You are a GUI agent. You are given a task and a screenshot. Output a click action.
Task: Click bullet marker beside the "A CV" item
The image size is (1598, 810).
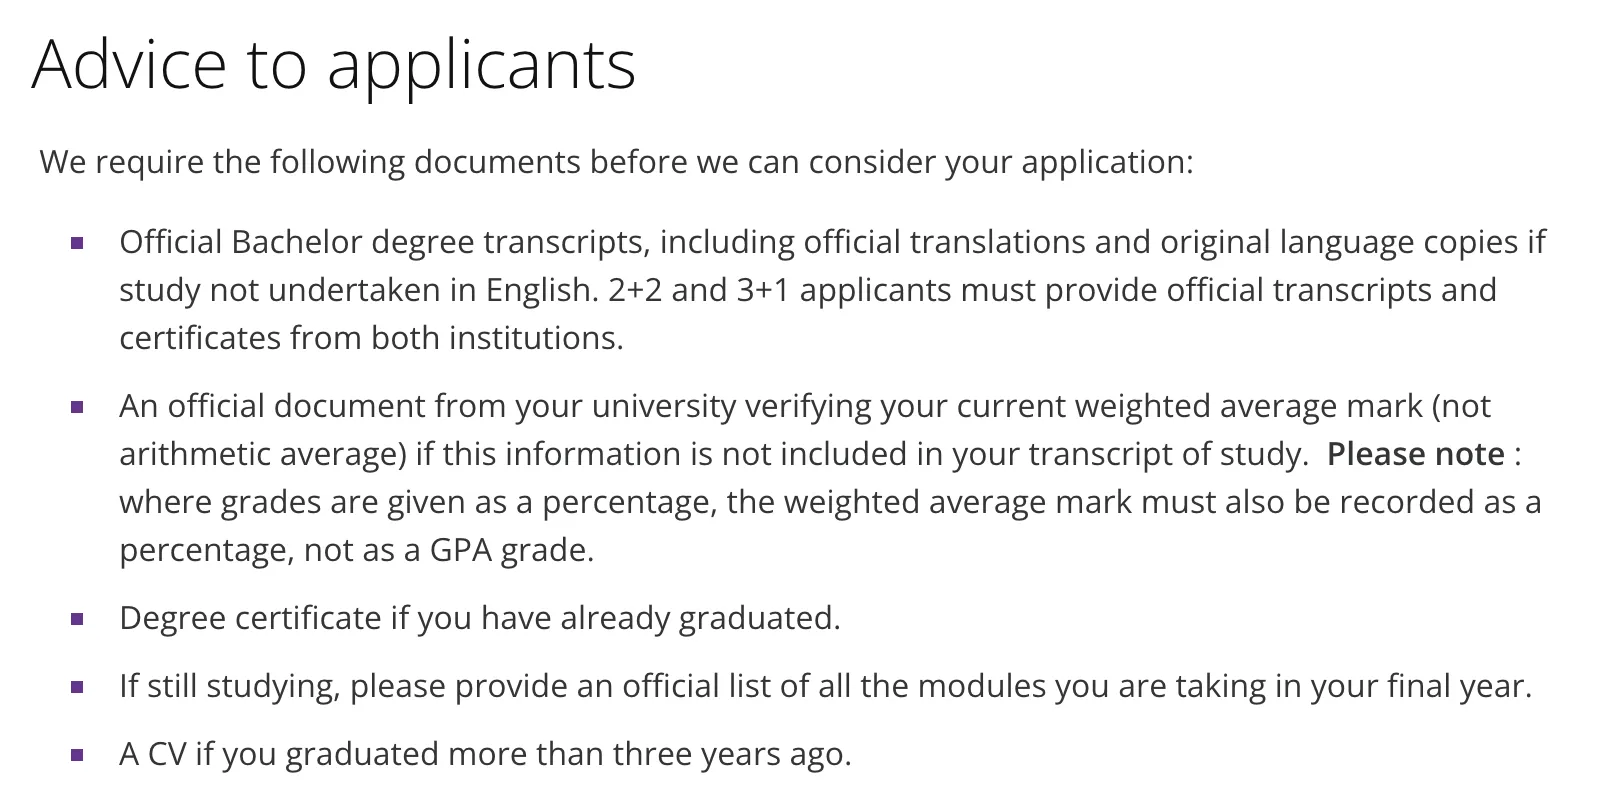77,755
